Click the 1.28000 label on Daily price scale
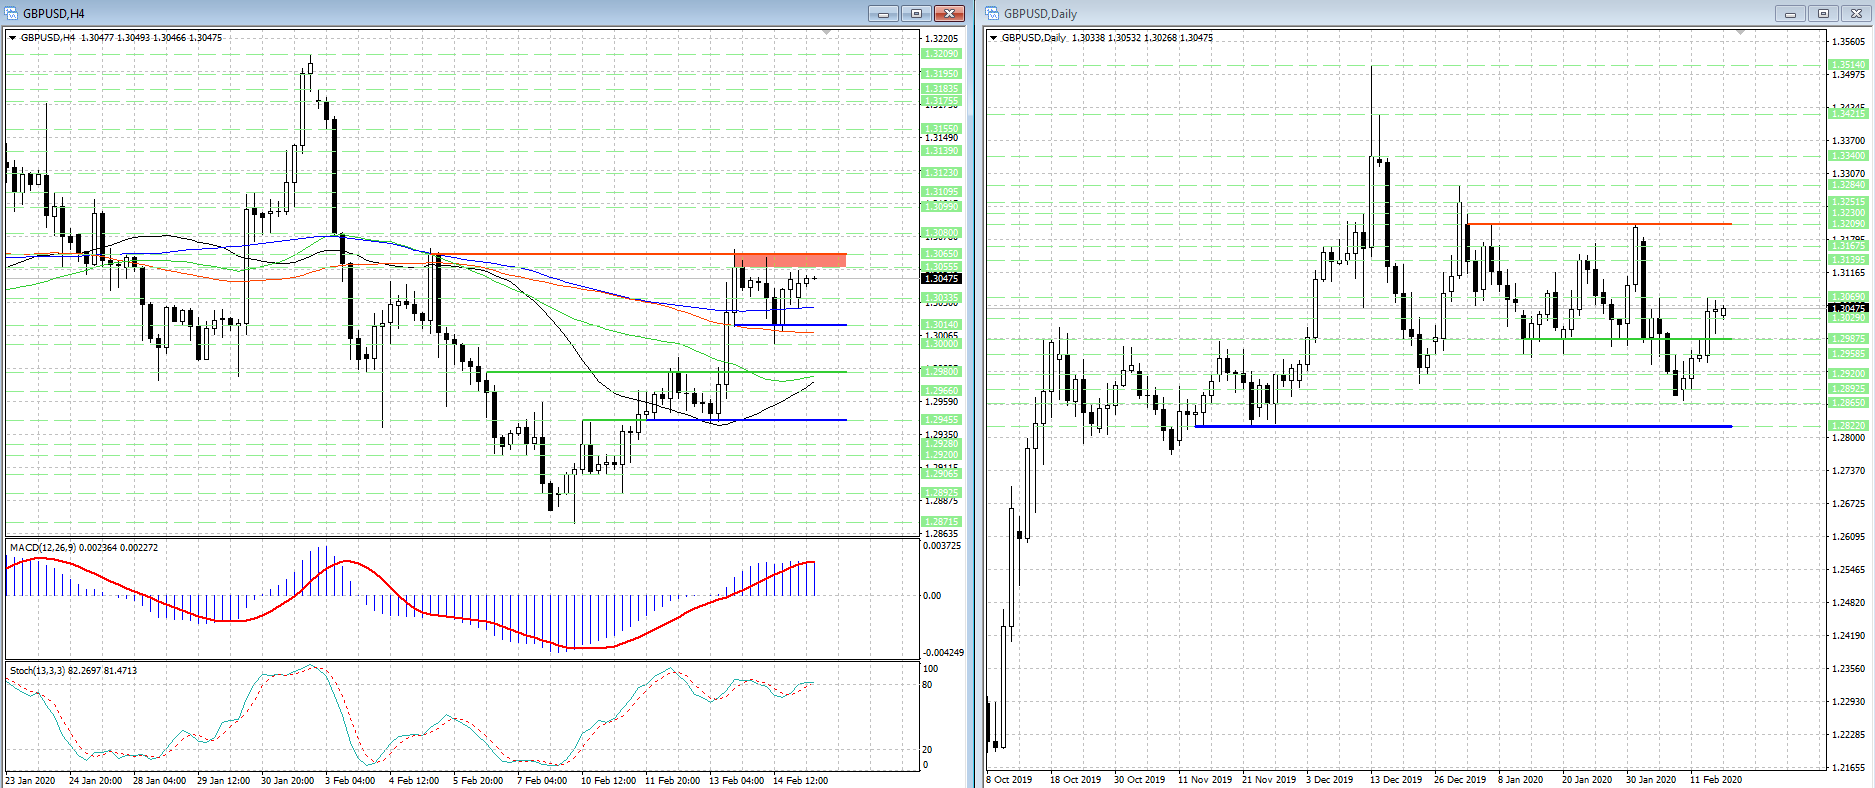This screenshot has width=1875, height=788. [1848, 438]
